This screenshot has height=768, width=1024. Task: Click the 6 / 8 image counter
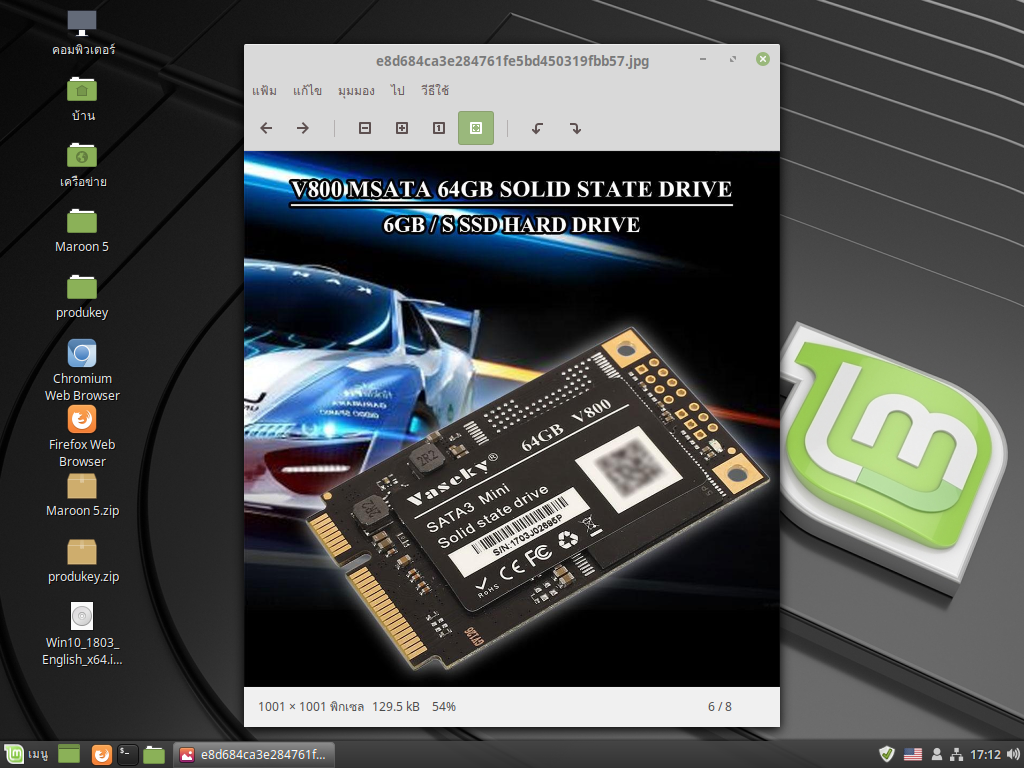coord(720,707)
